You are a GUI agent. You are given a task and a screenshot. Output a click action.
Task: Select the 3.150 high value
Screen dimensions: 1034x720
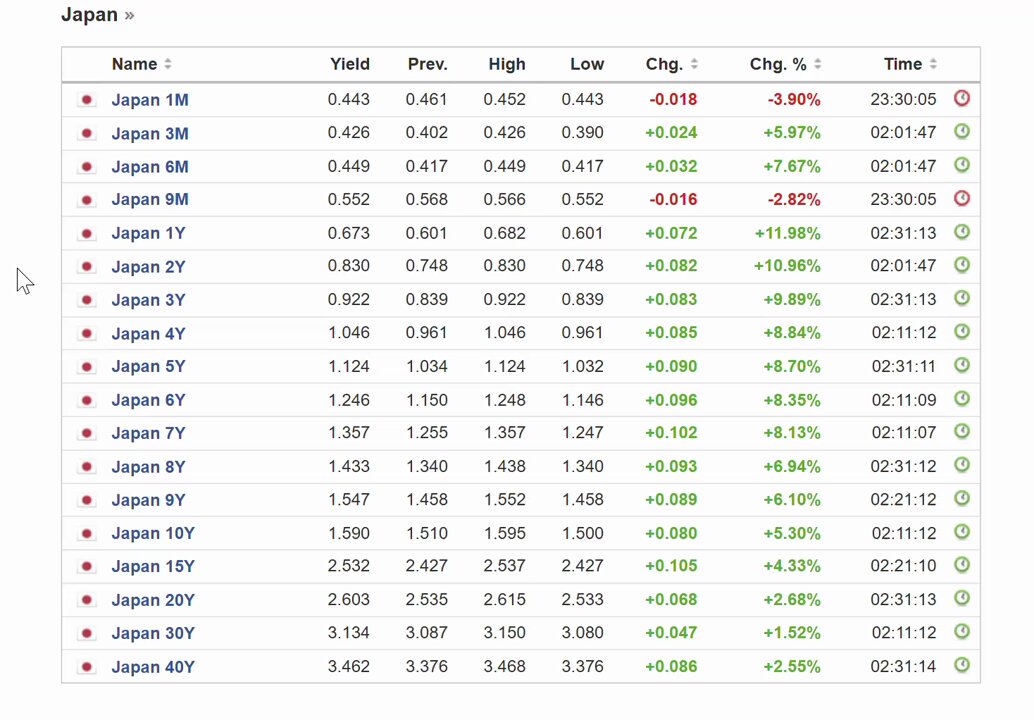click(x=504, y=632)
